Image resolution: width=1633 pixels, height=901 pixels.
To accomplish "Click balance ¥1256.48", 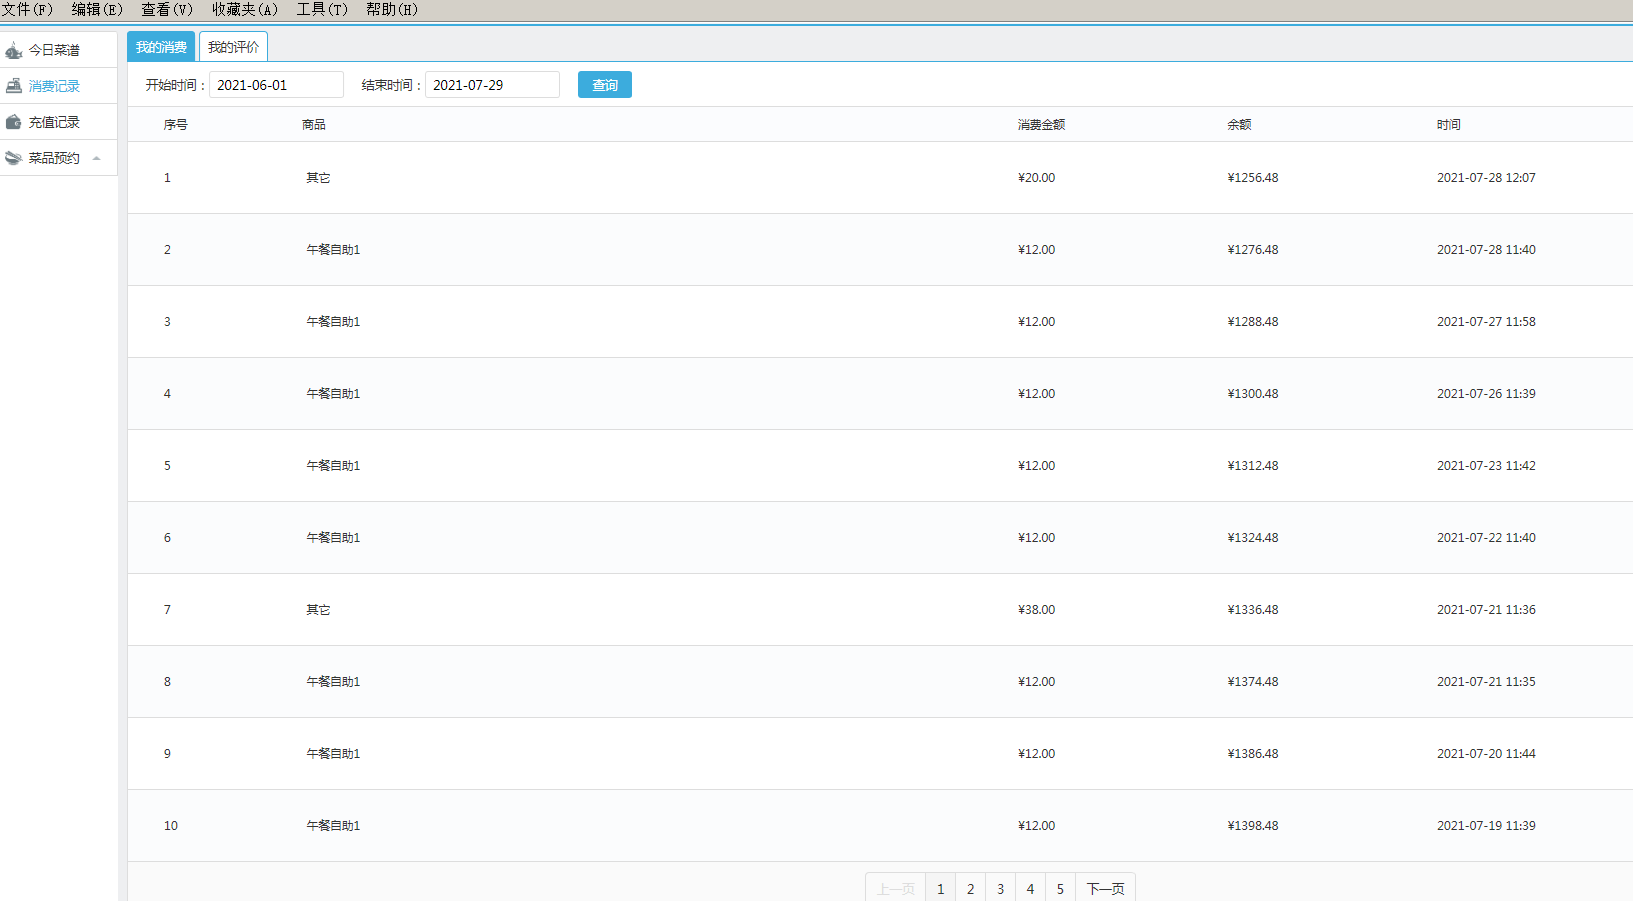I will (1253, 178).
